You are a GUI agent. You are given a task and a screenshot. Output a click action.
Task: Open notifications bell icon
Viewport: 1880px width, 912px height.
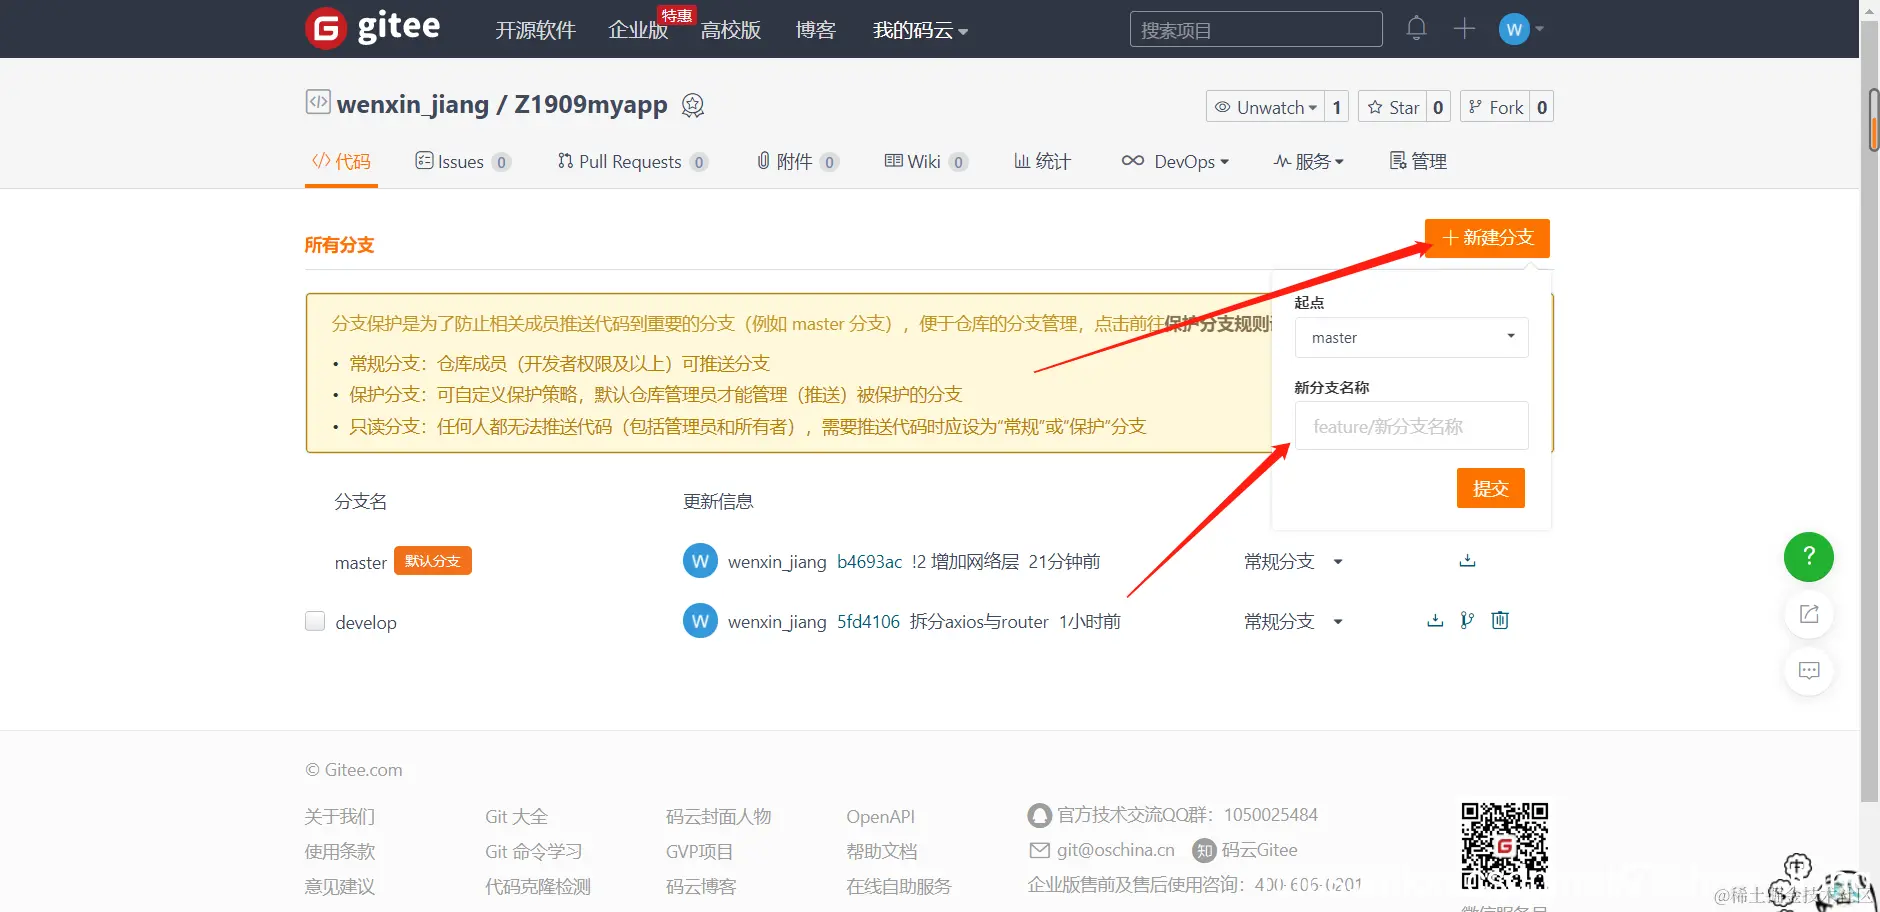pos(1416,28)
